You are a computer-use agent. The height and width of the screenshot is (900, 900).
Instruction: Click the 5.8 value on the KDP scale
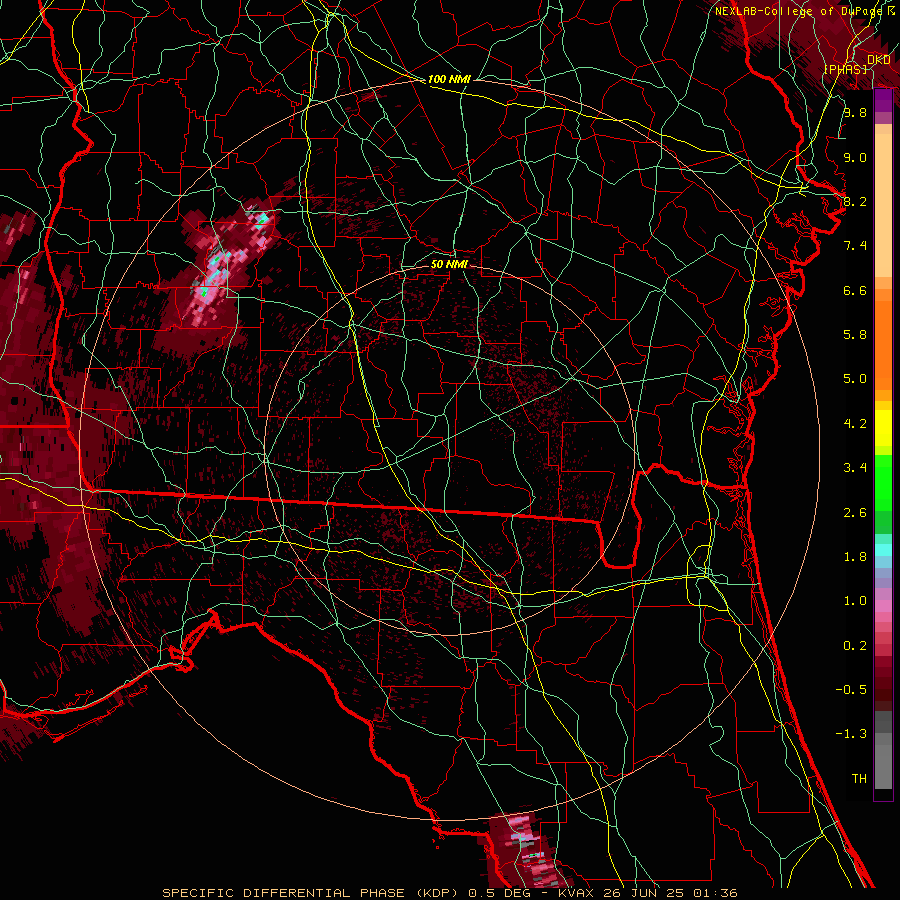pos(855,335)
